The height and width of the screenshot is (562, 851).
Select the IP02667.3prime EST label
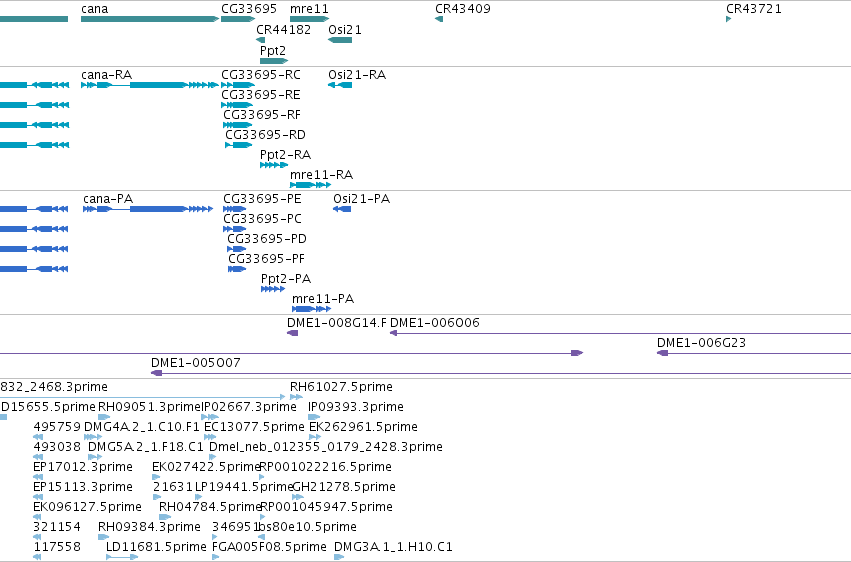click(249, 407)
